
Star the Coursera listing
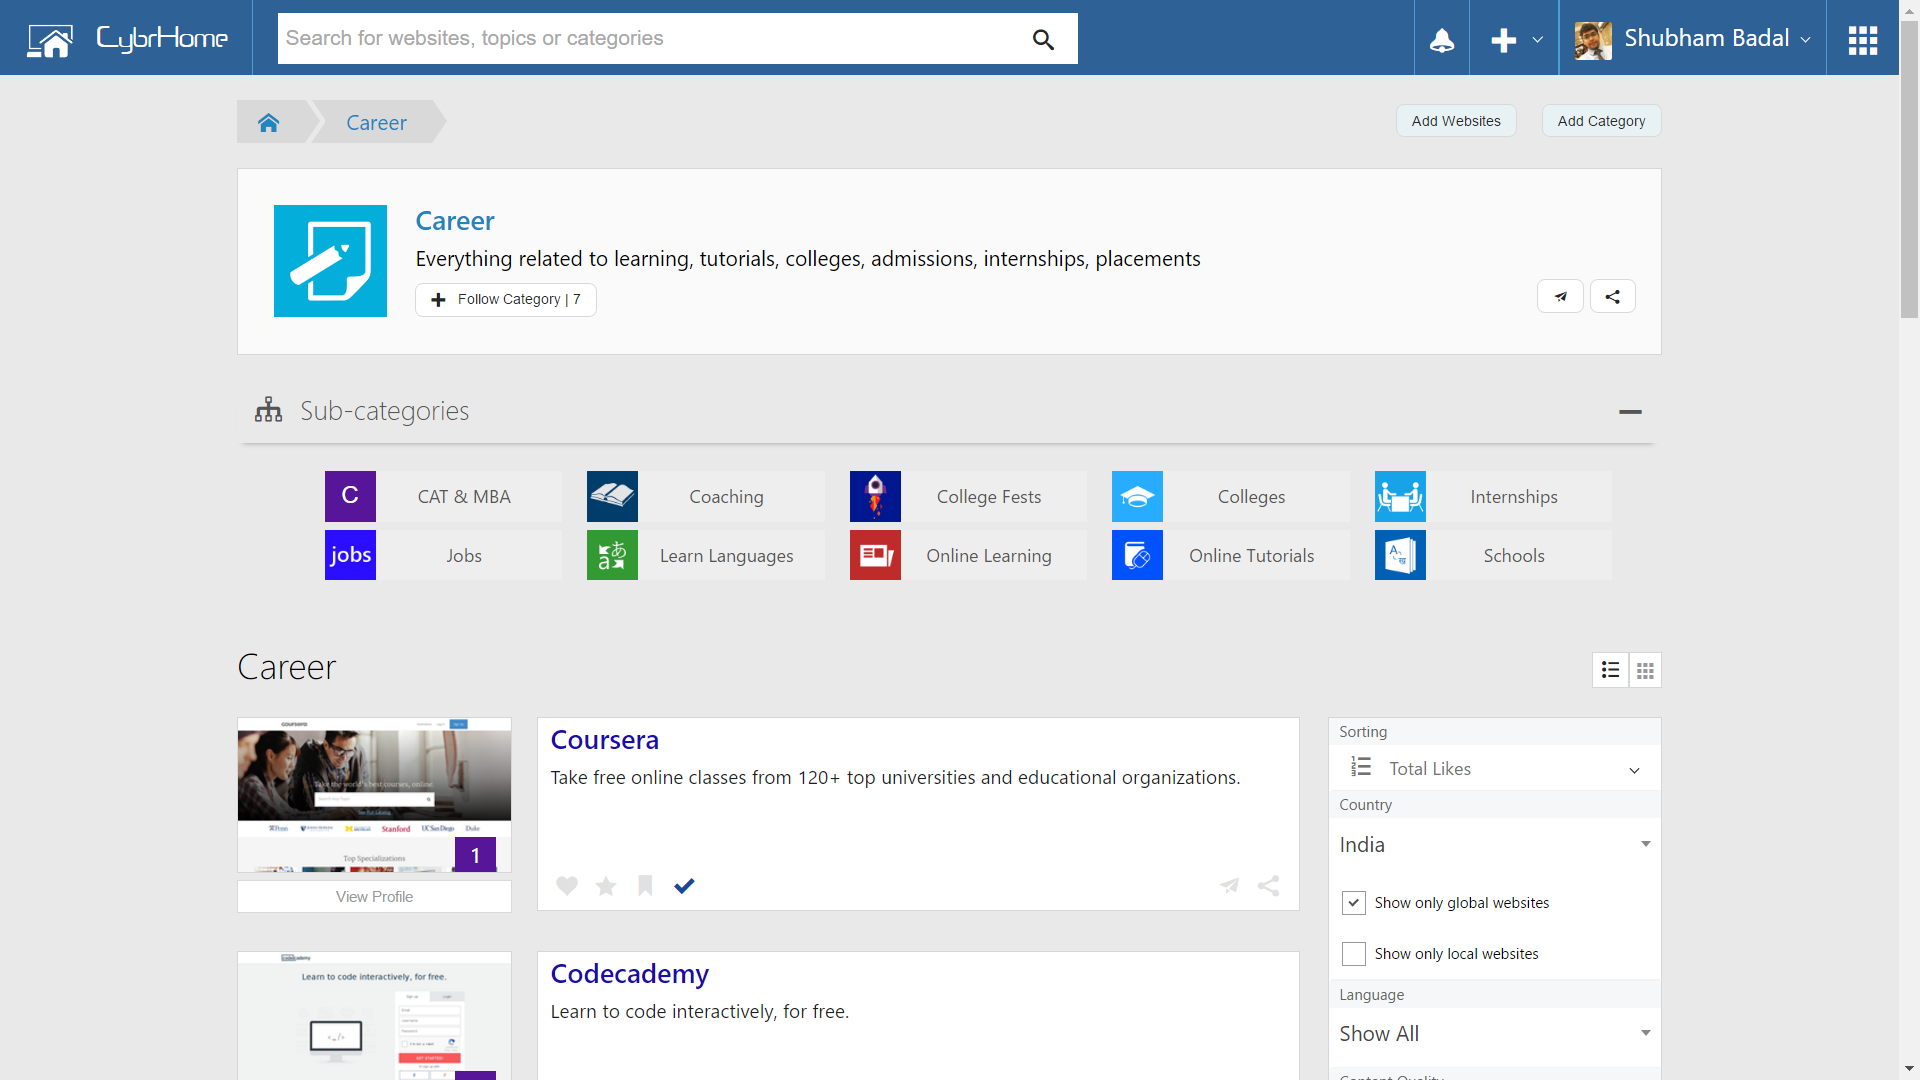click(x=606, y=885)
